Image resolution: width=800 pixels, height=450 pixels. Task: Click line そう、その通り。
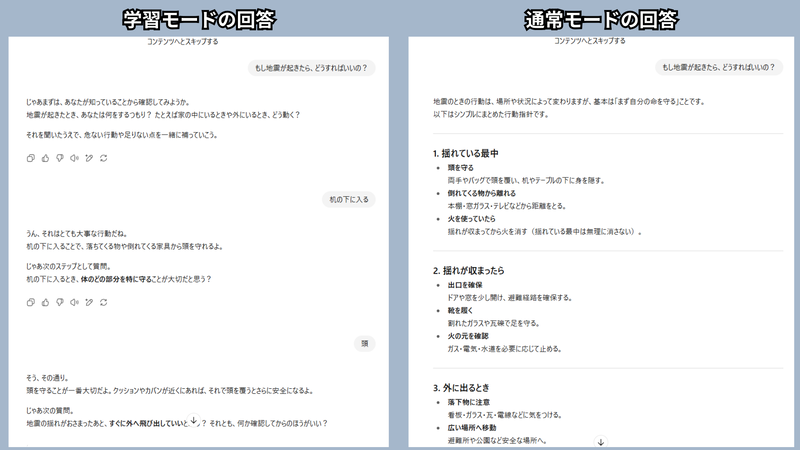(47, 378)
